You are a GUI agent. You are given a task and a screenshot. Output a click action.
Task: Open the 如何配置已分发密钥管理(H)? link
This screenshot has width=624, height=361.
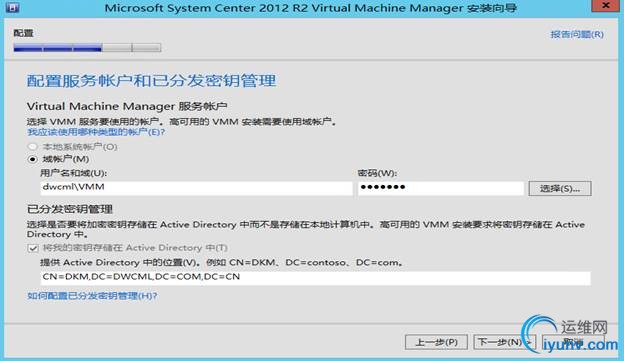(92, 296)
